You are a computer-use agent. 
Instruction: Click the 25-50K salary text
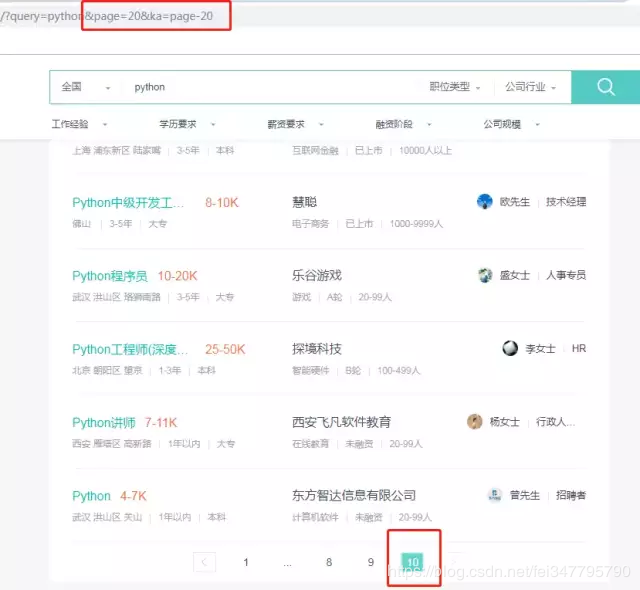tap(225, 350)
